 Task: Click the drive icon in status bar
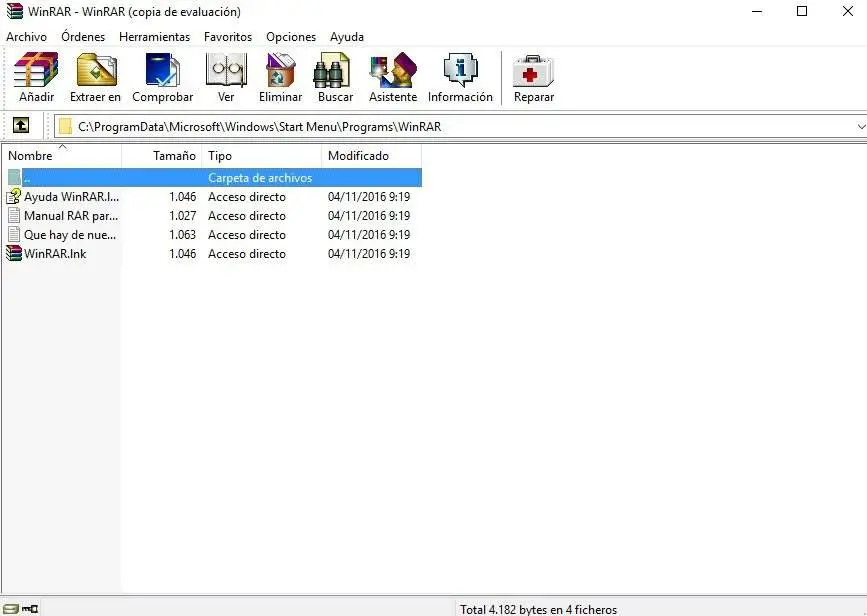pos(11,609)
